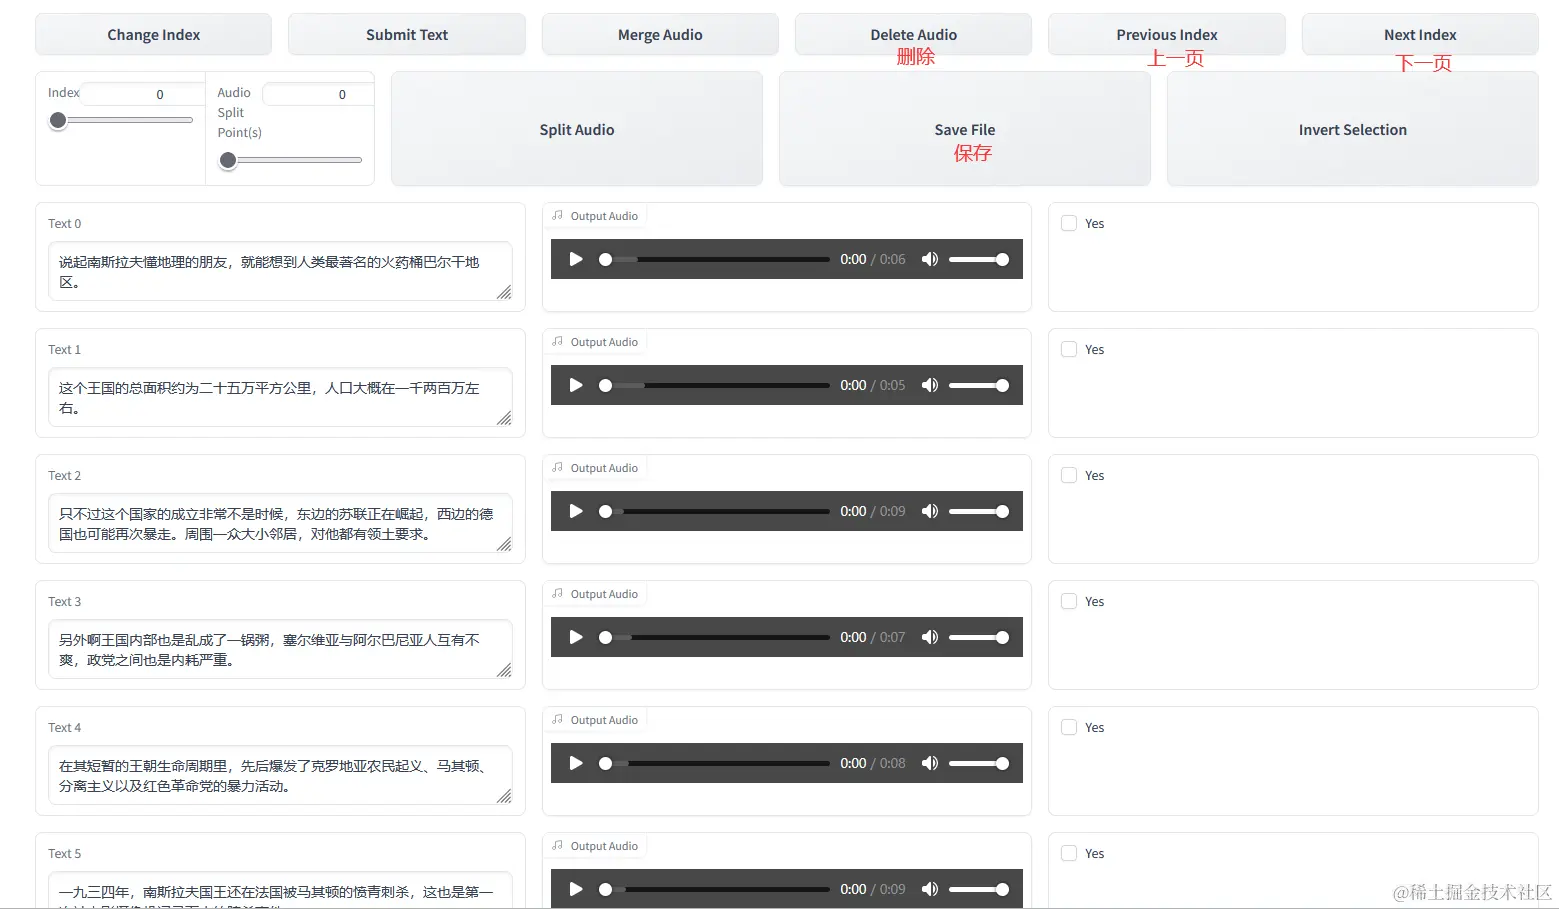Tick the Yes checkbox for Text 5

point(1069,853)
